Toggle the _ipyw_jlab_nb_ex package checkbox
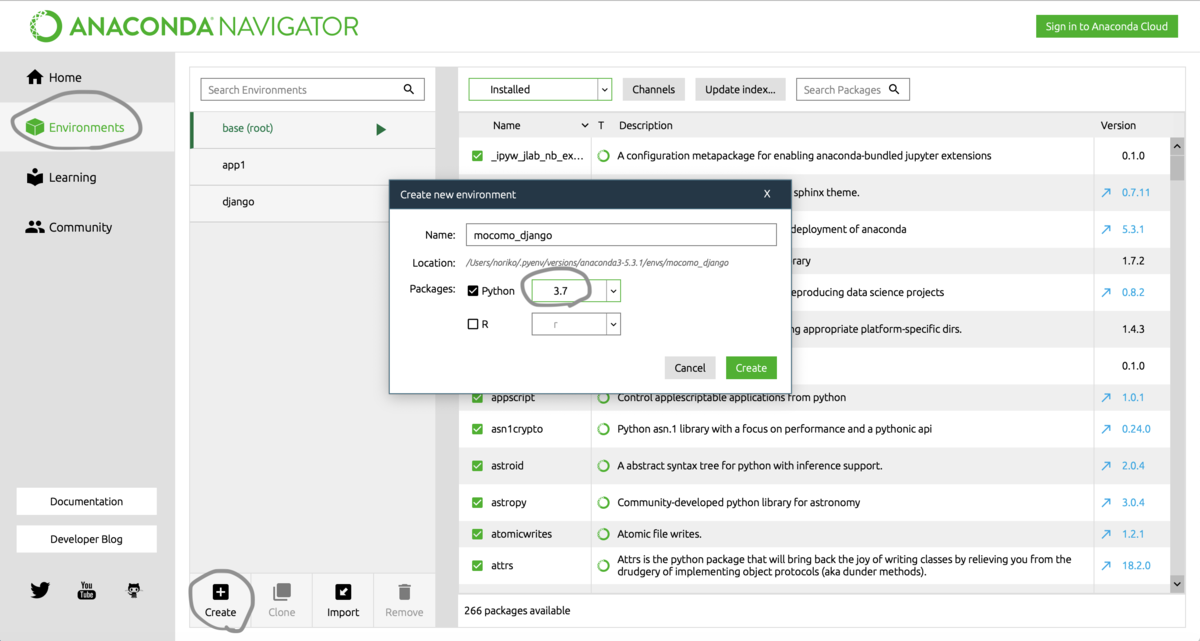 477,156
